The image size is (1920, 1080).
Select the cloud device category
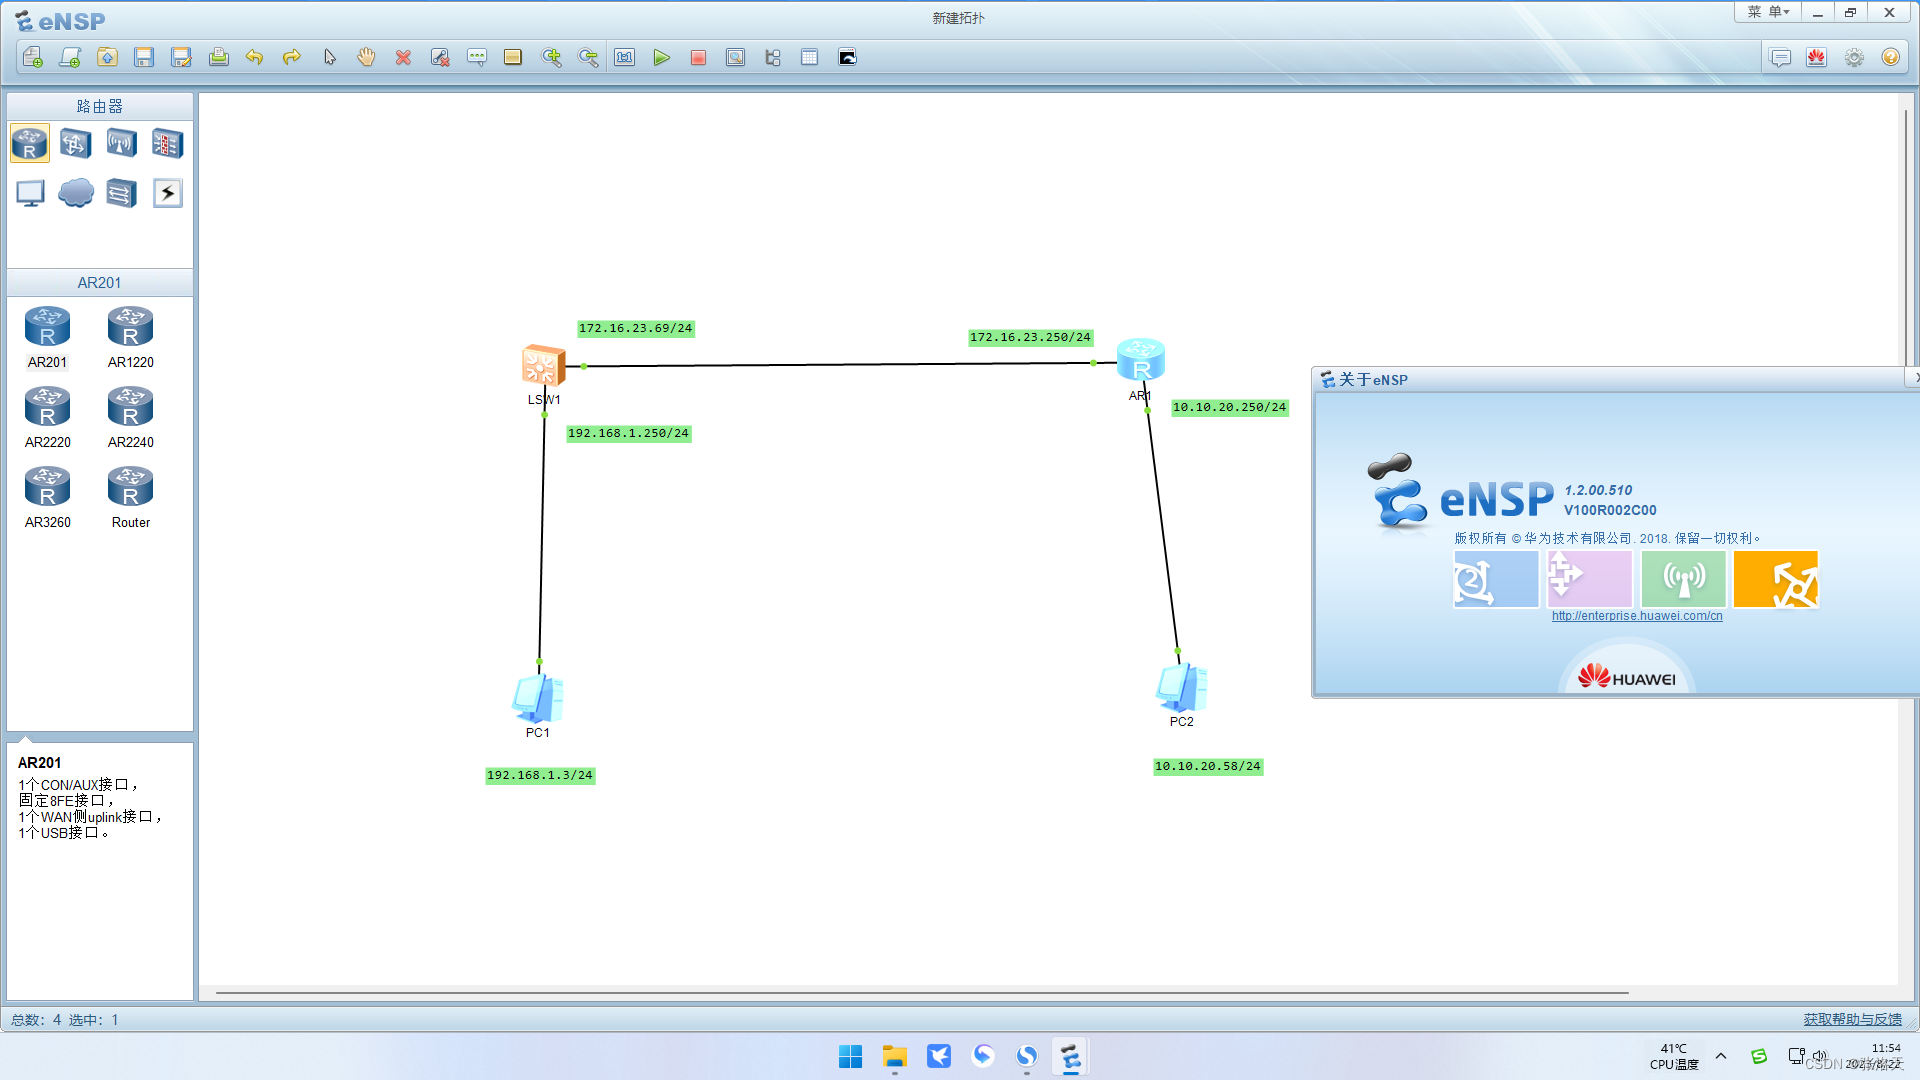click(76, 193)
